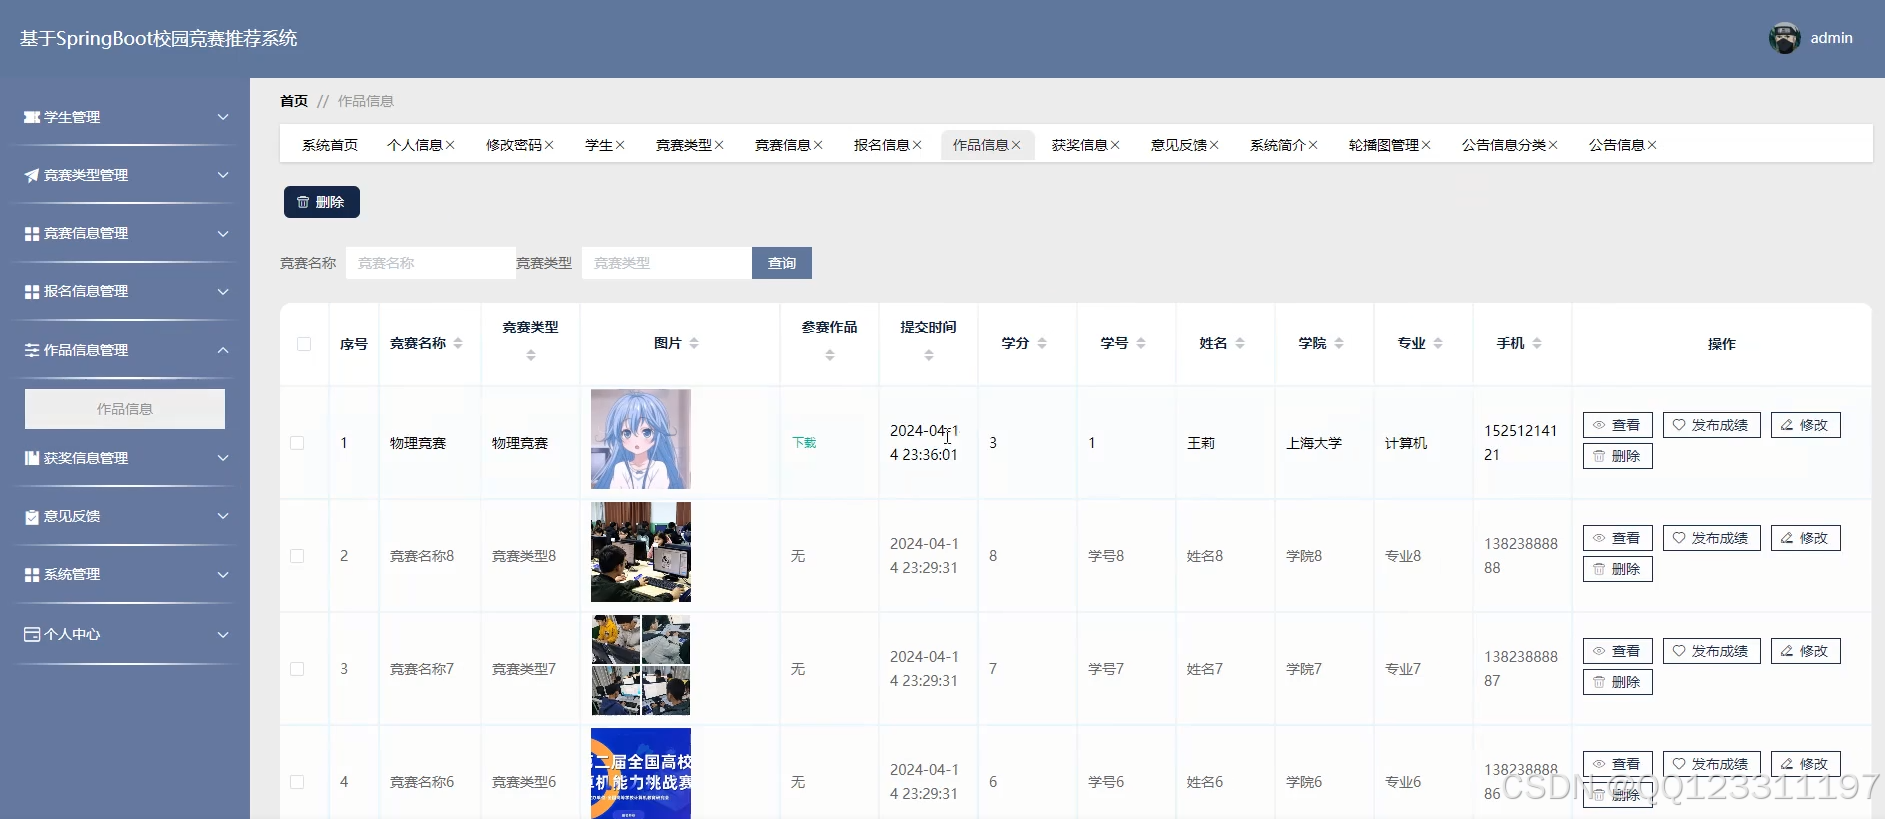Image resolution: width=1885 pixels, height=819 pixels.
Task: Sort table by 竞赛名称 column
Action: pyautogui.click(x=458, y=343)
